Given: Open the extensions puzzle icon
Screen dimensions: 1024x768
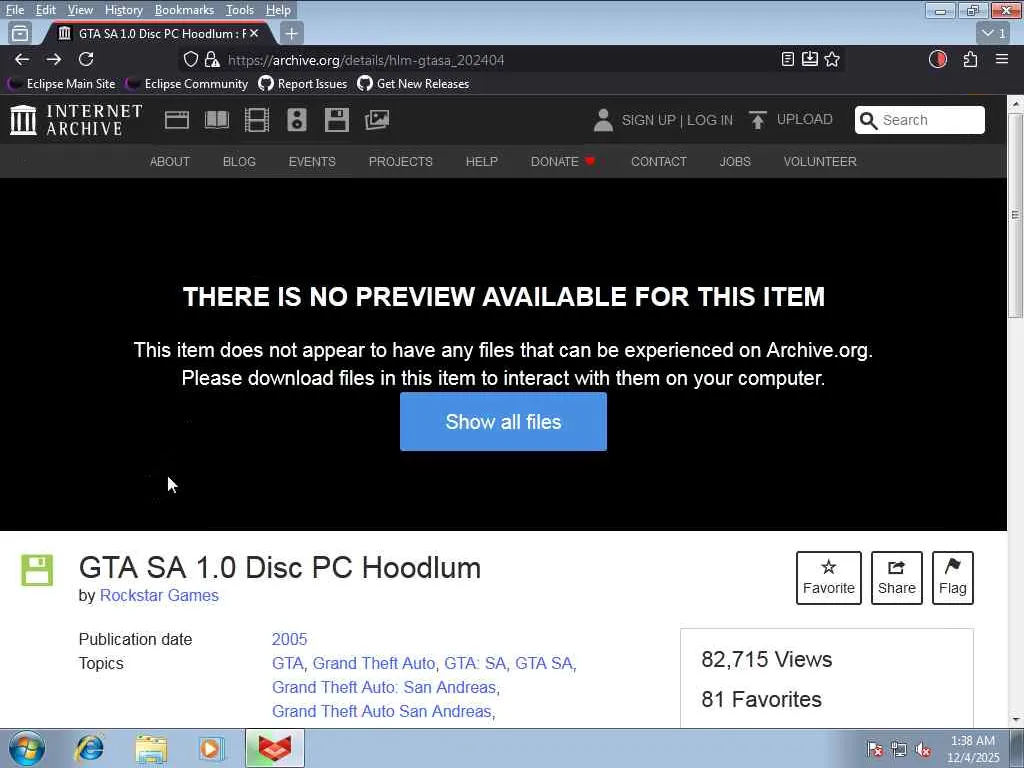Looking at the screenshot, I should [970, 59].
